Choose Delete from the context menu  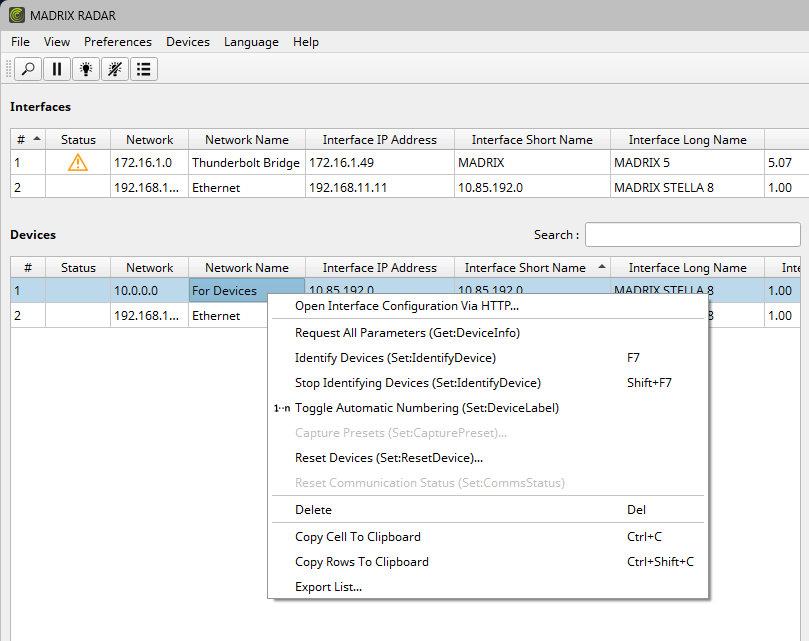tap(488, 510)
